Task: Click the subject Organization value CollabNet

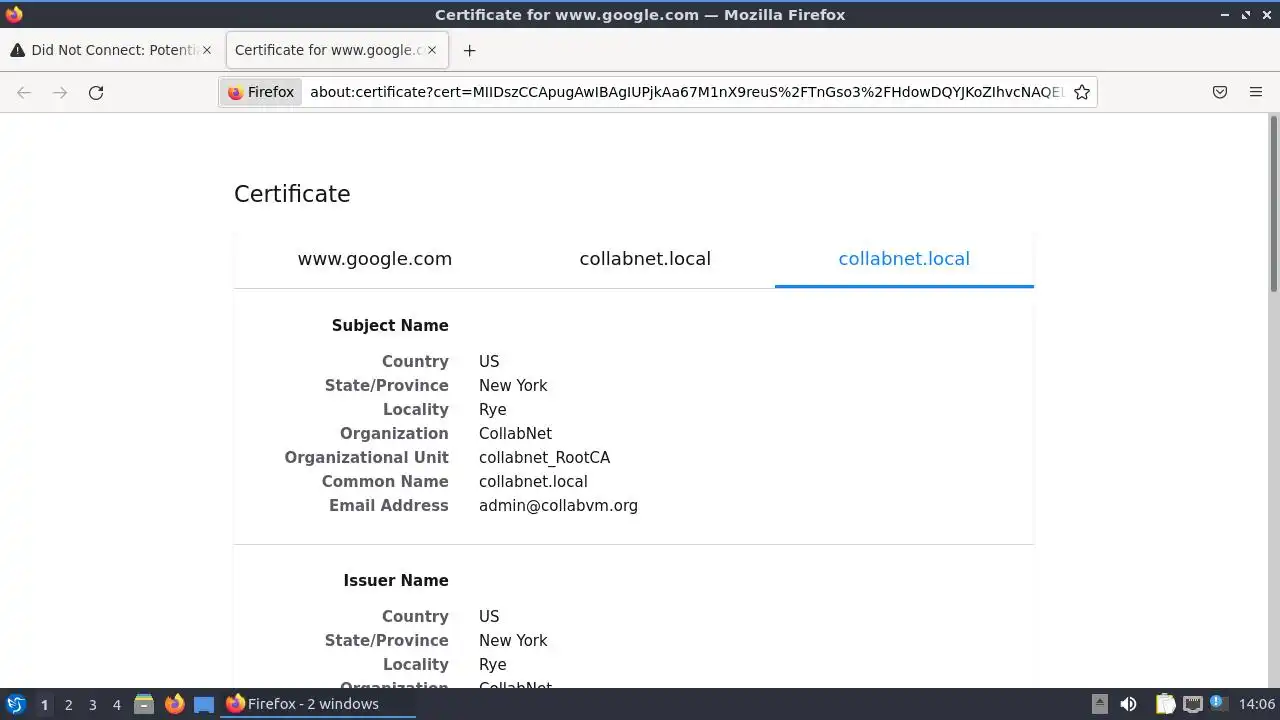Action: [515, 433]
